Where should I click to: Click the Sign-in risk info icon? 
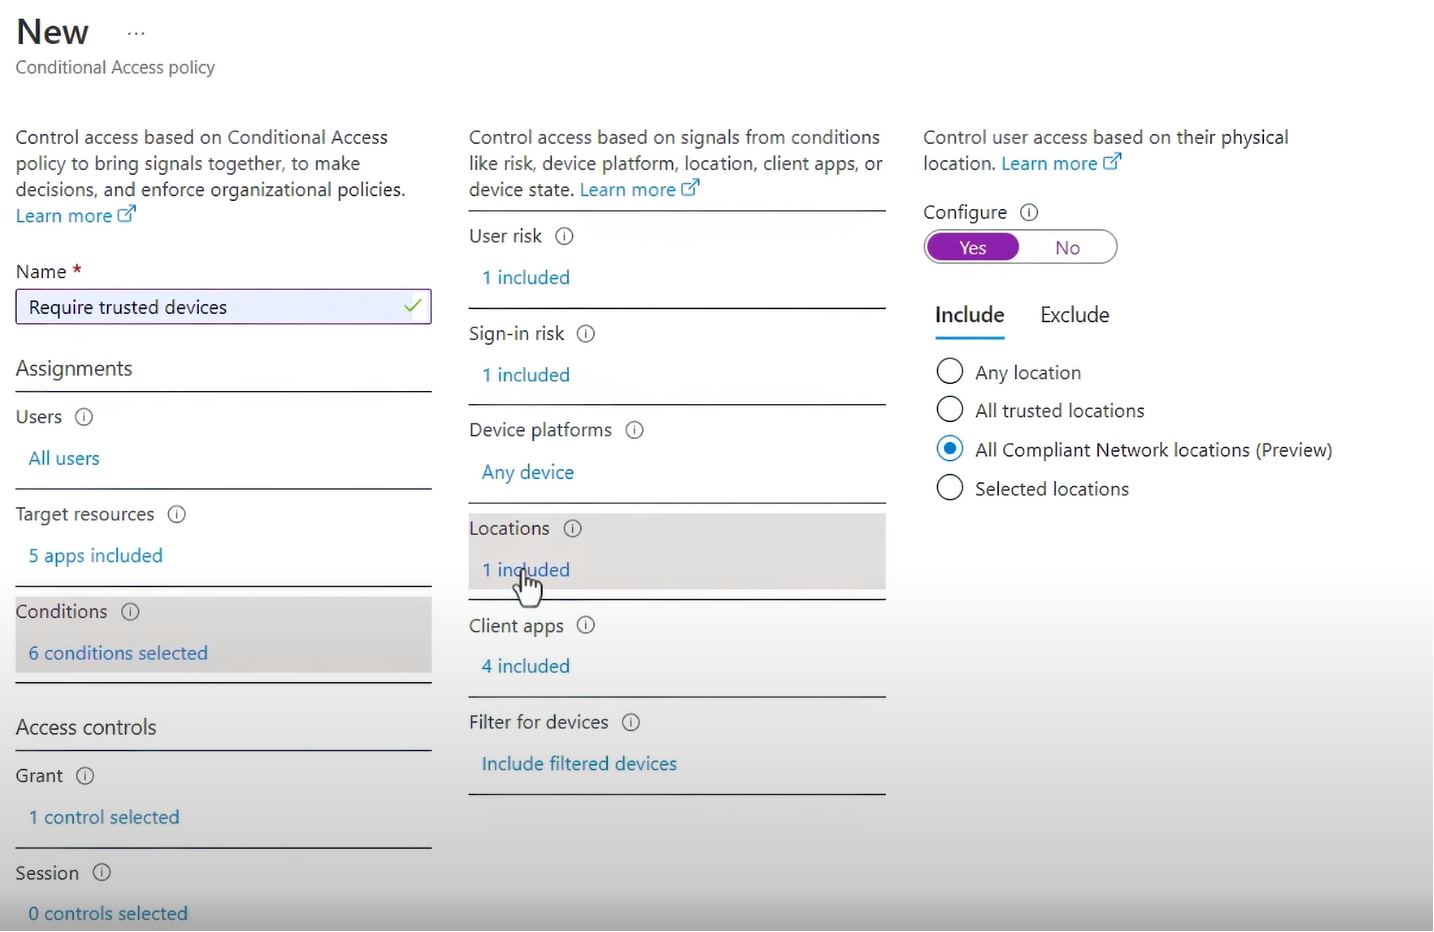coord(586,334)
